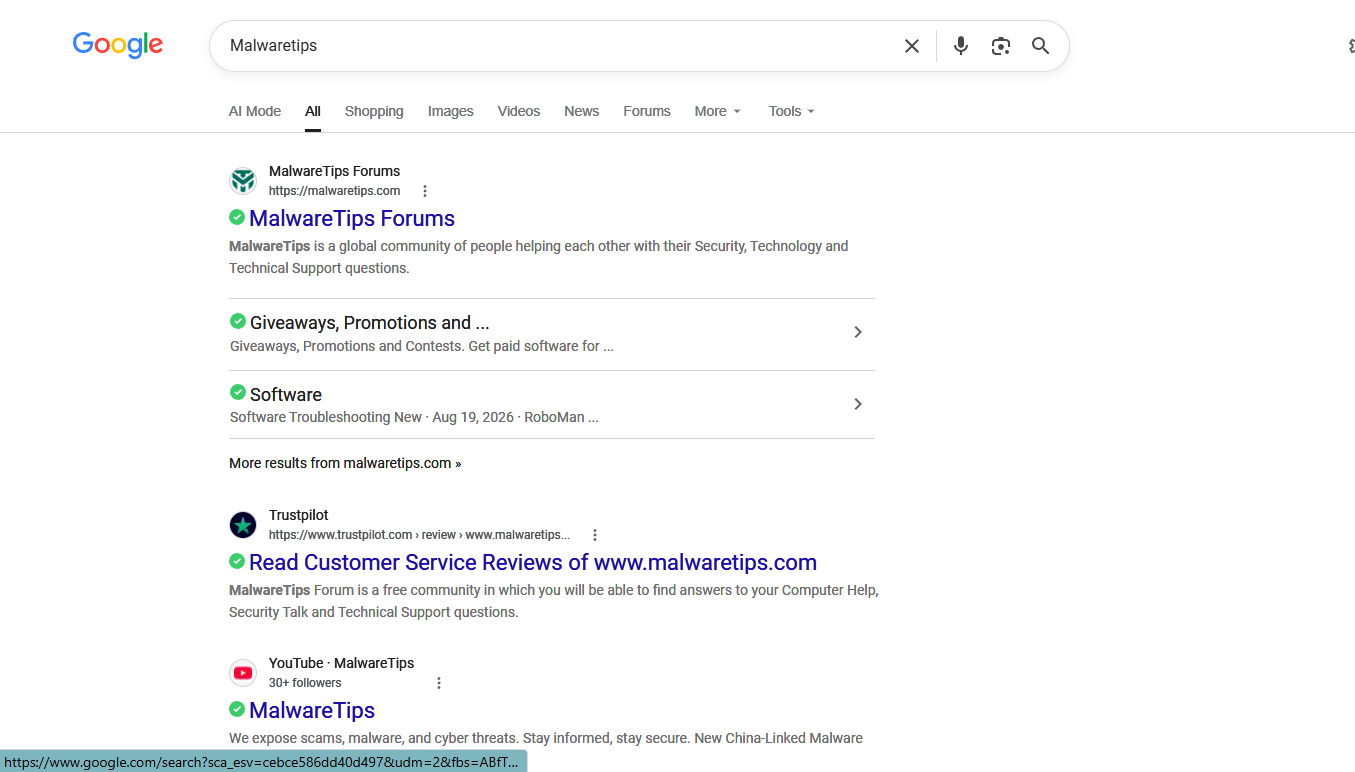Click the Trustpilot review URL breadcrumb
The image size is (1355, 772).
click(419, 535)
